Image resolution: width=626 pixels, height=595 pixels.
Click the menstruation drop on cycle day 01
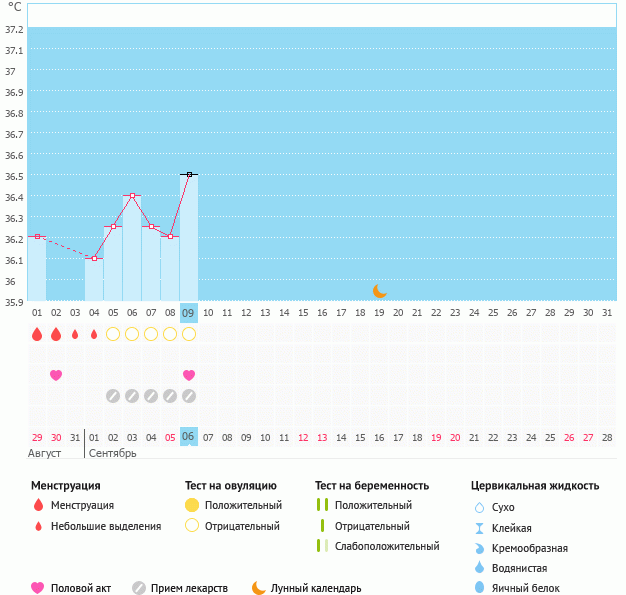pos(37,334)
